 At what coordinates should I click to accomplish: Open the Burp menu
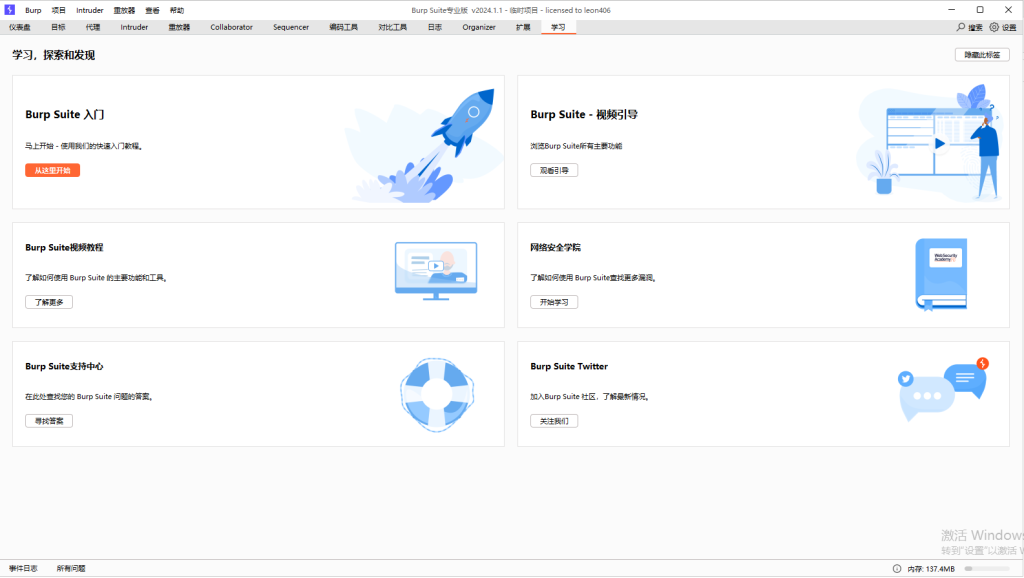tap(33, 10)
